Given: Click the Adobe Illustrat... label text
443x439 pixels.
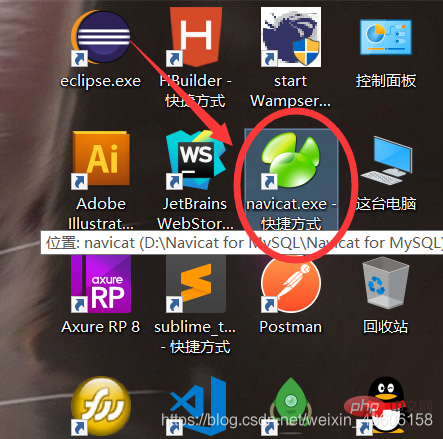Looking at the screenshot, I should pyautogui.click(x=100, y=214).
